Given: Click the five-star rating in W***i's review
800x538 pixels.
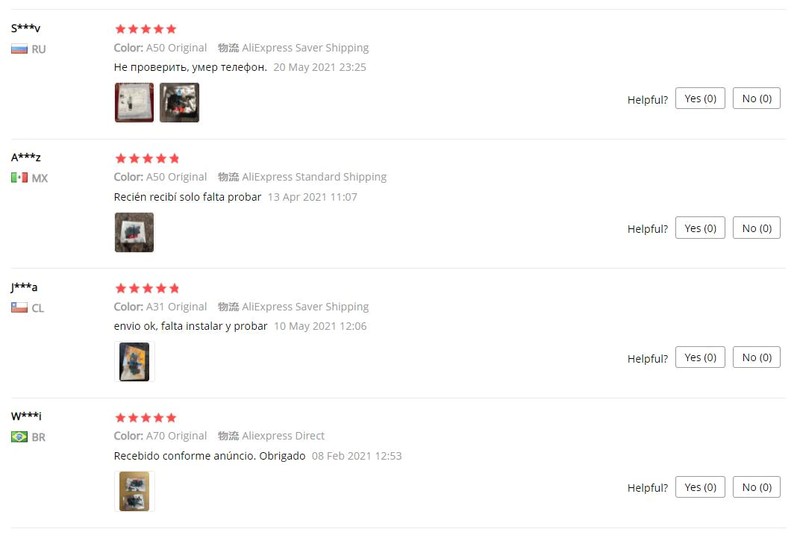Looking at the screenshot, I should pyautogui.click(x=146, y=418).
